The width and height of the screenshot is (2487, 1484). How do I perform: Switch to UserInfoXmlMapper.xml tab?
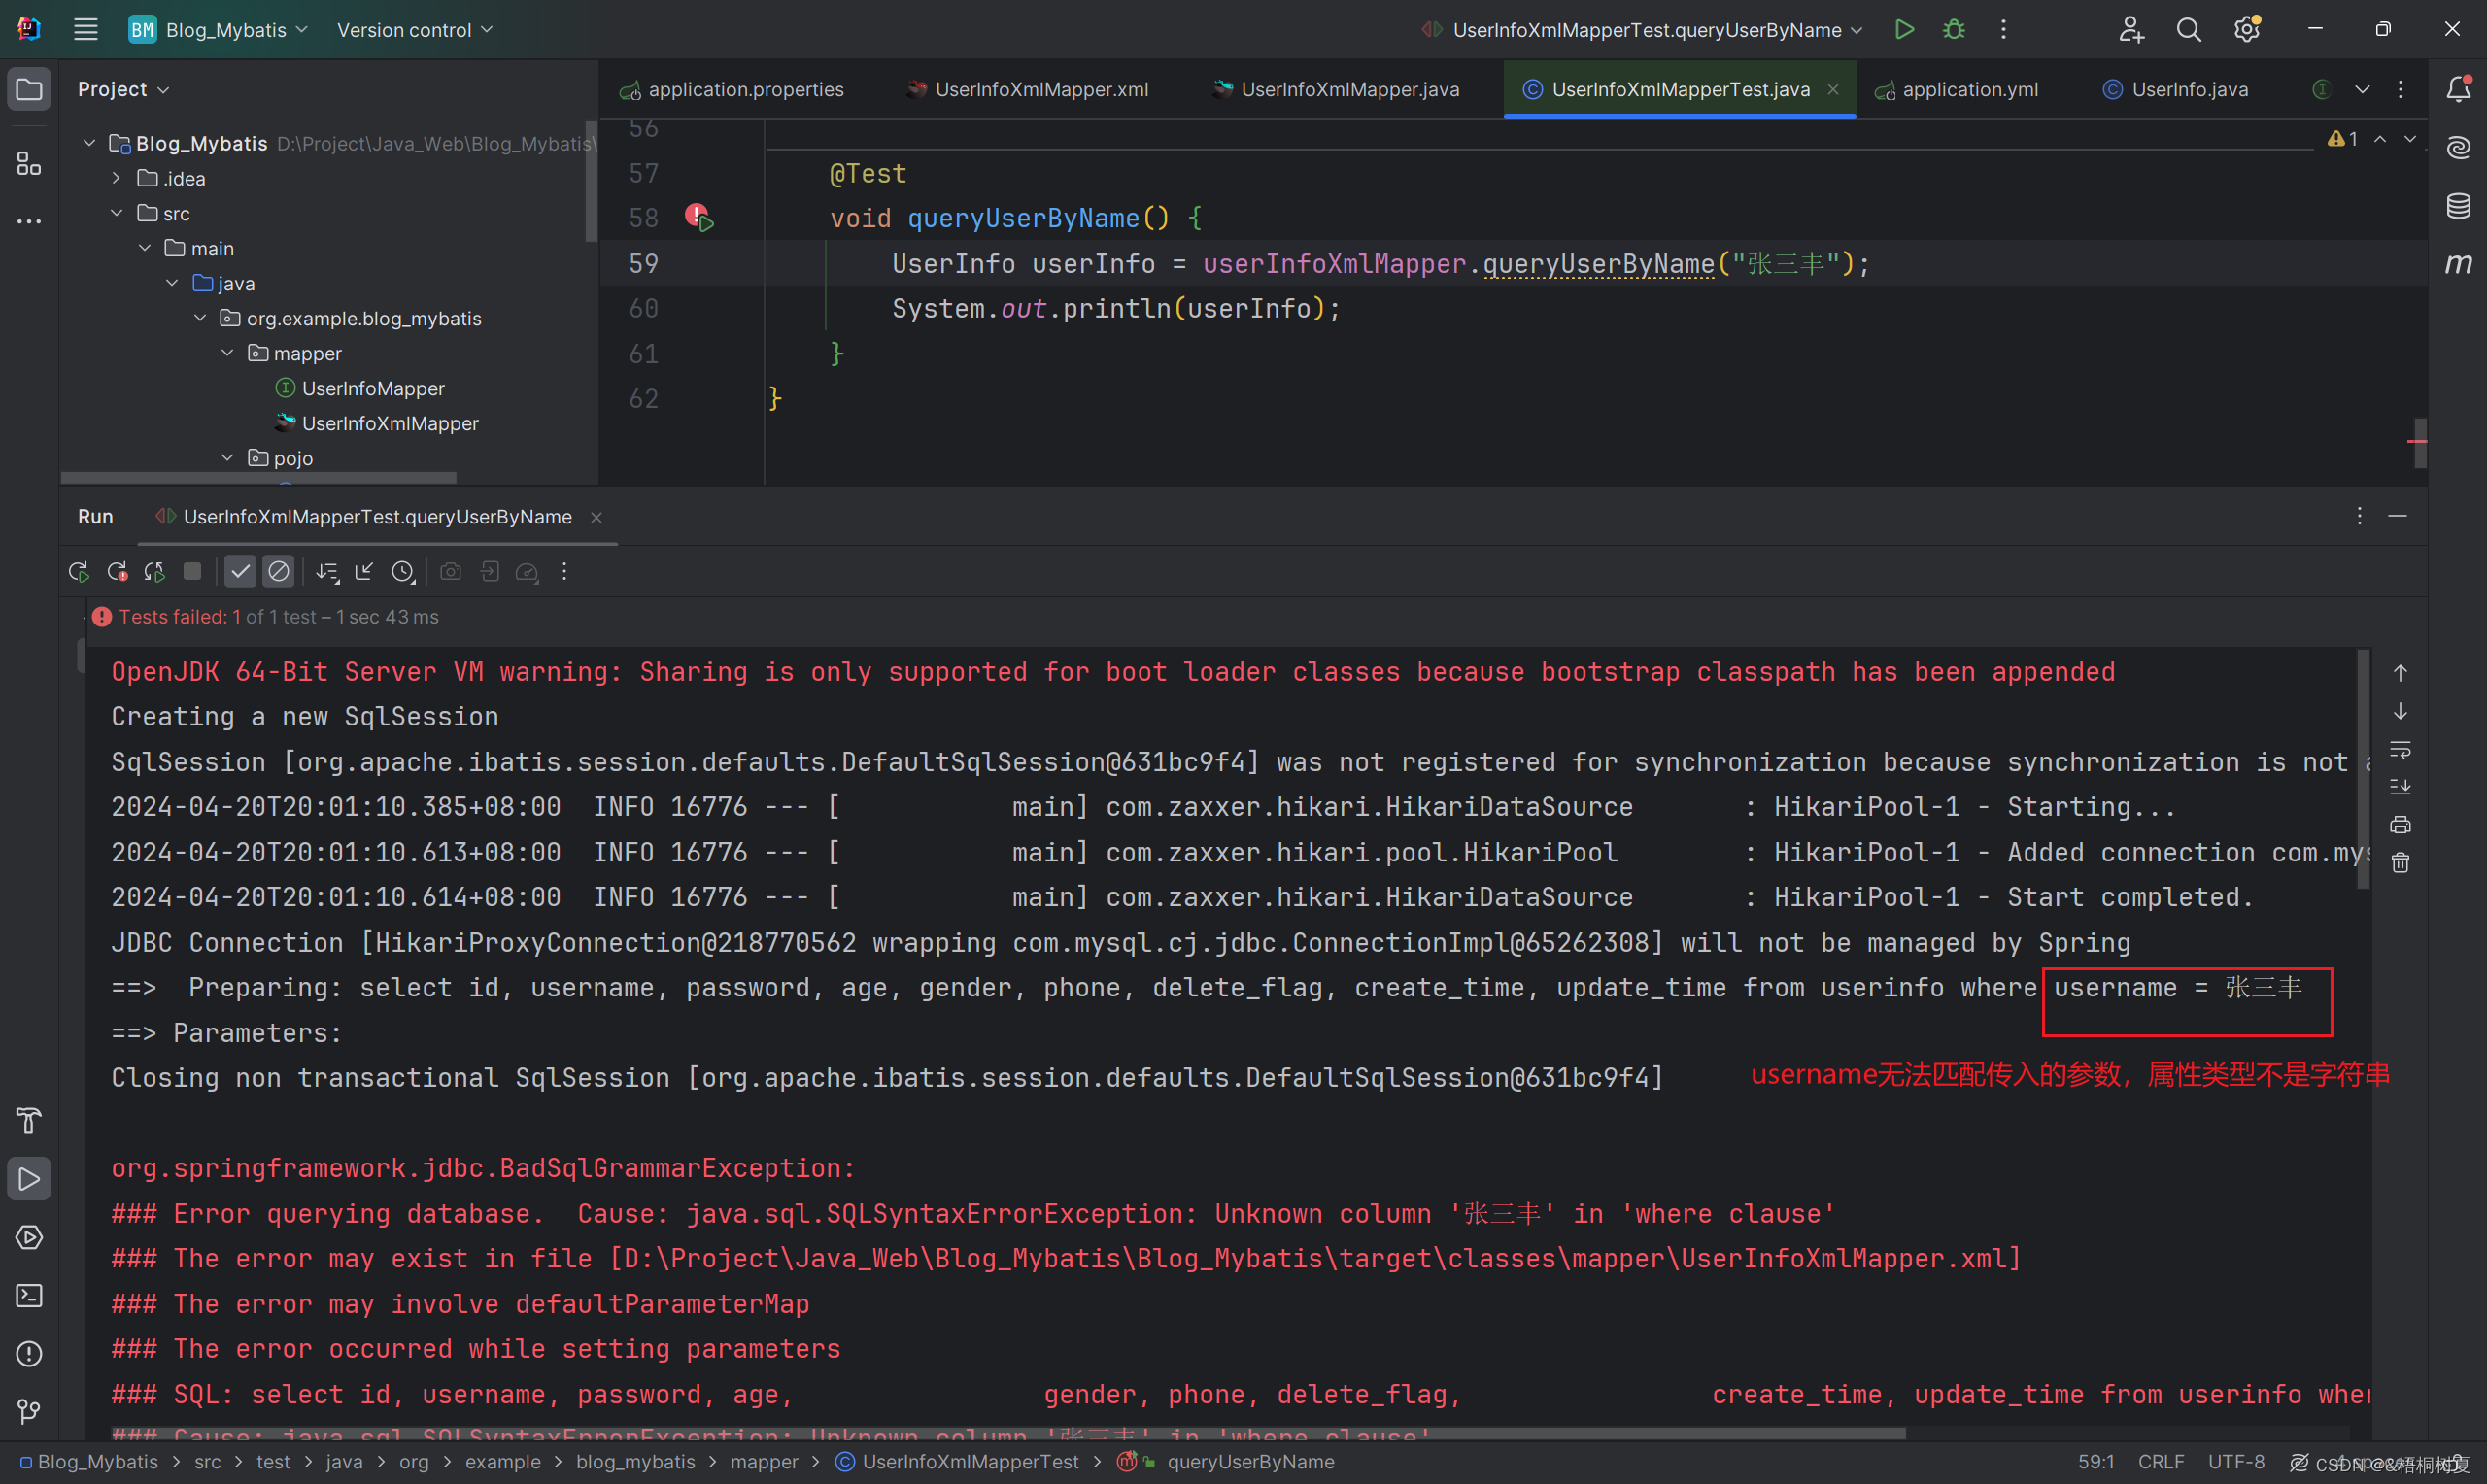1027,89
